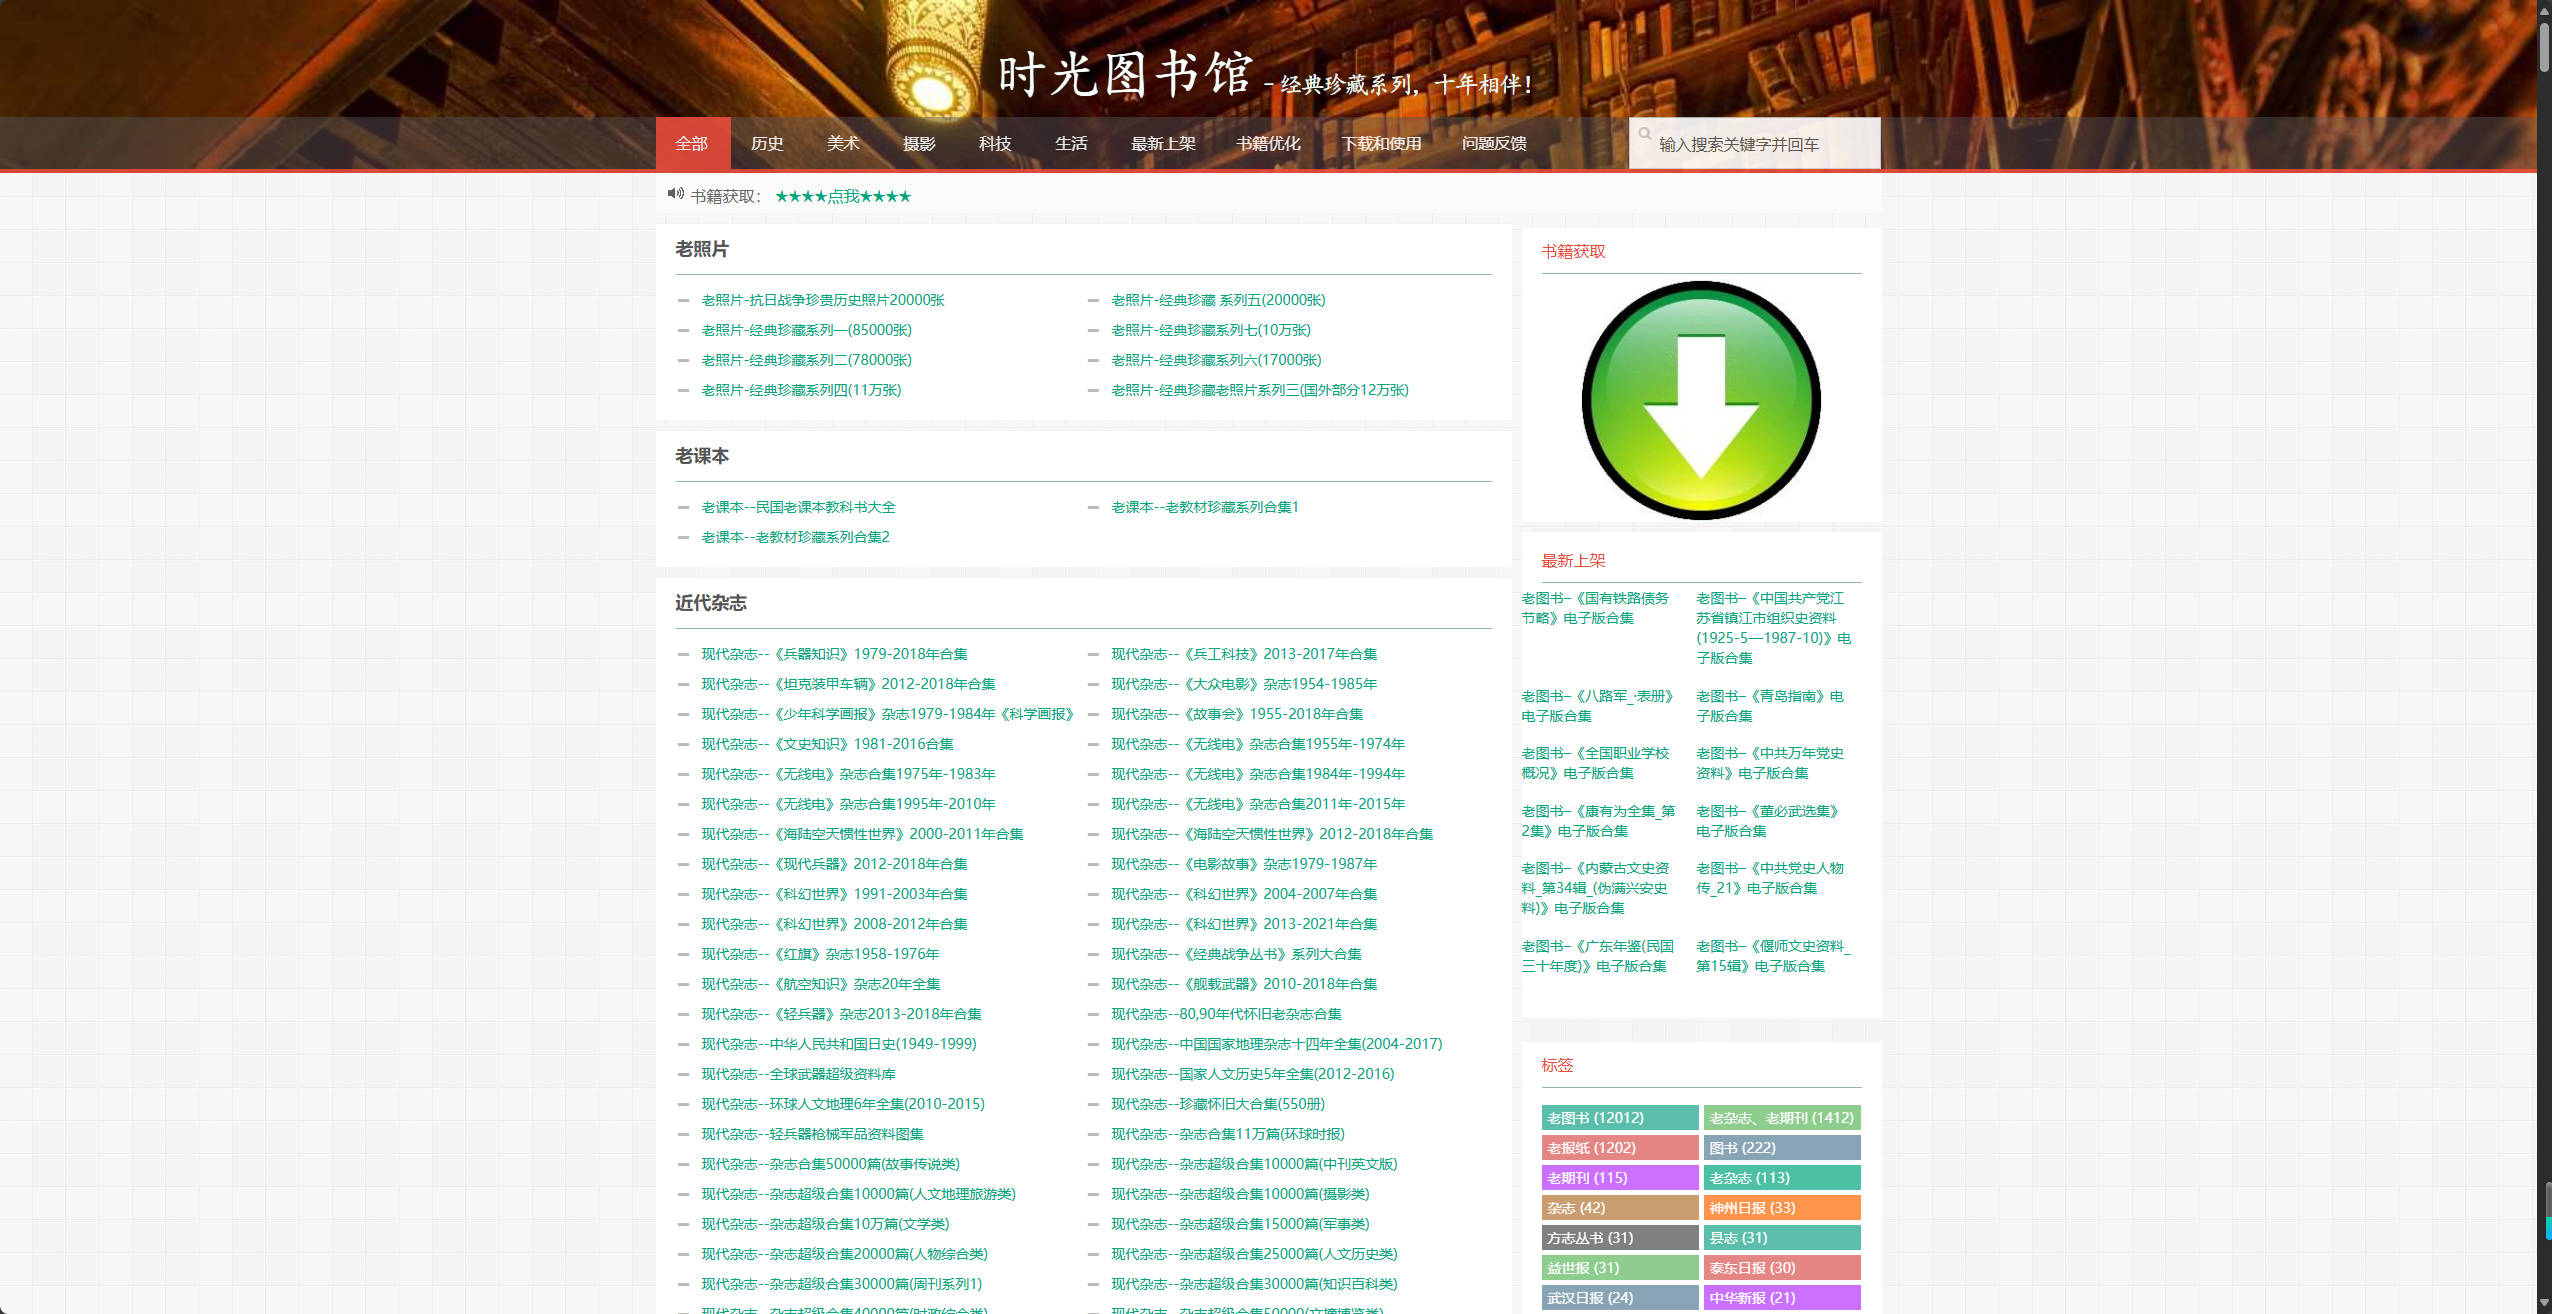Open the 美术 menu item
The height and width of the screenshot is (1314, 2552).
point(843,143)
